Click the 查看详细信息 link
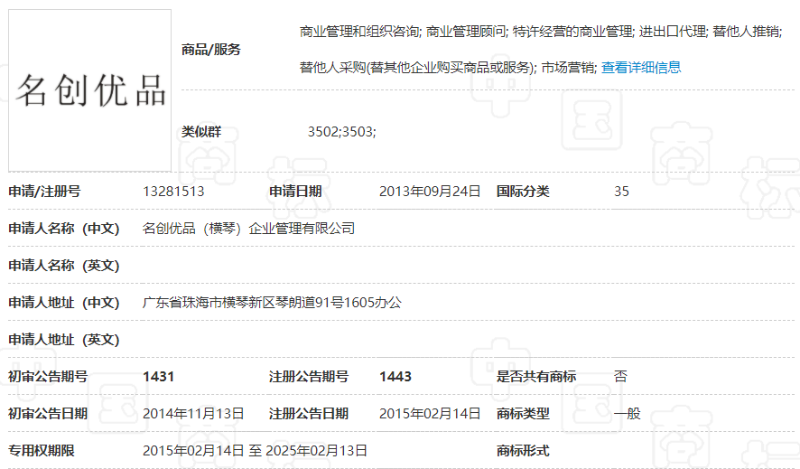 pos(641,68)
